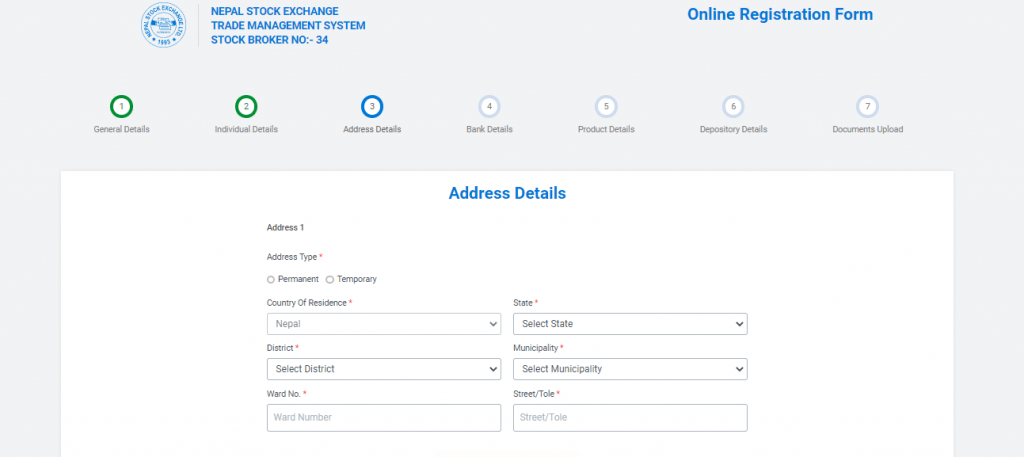Click the Ward No. field label
The image size is (1024, 457).
click(283, 394)
